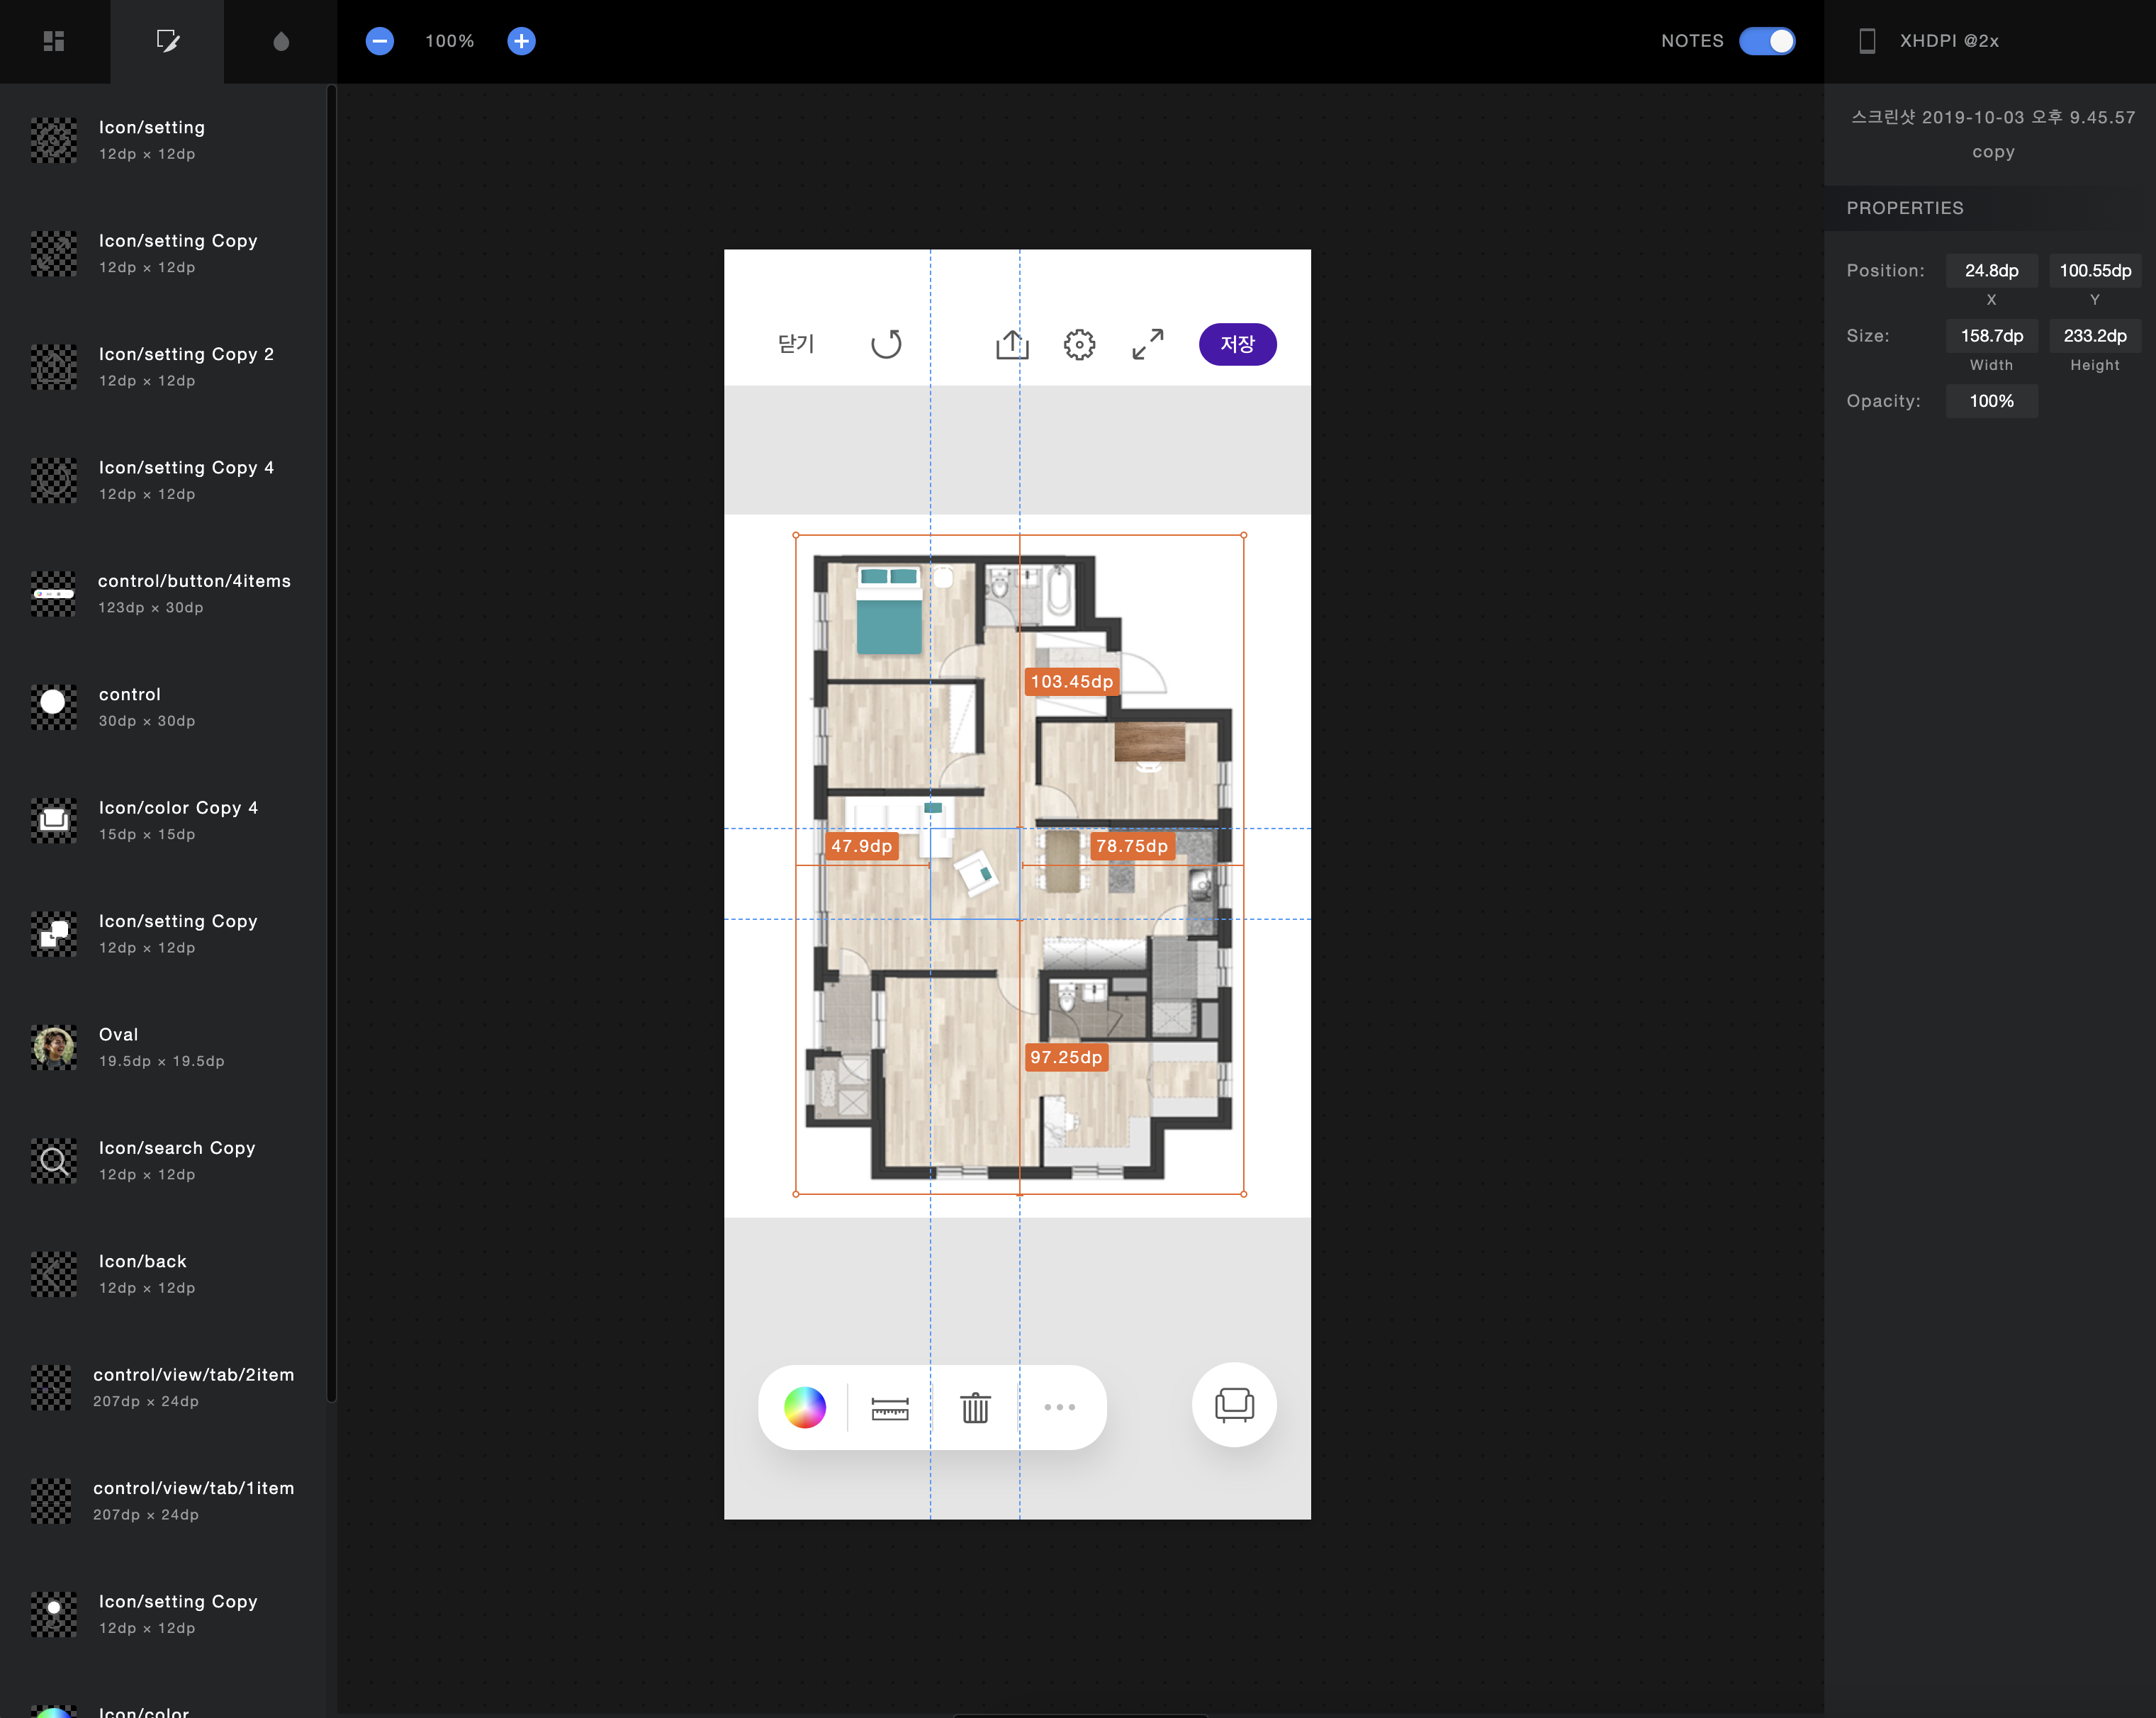The image size is (2156, 1718).
Task: Toggle the NOTES switch off
Action: [1767, 41]
